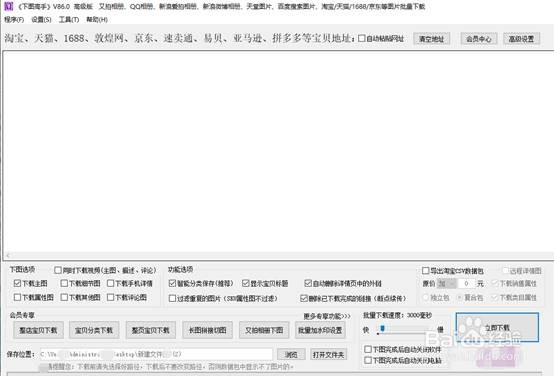Toggle 删除已下载完成的链接(断点续传) checkbox
The width and height of the screenshot is (554, 376).
tap(304, 298)
